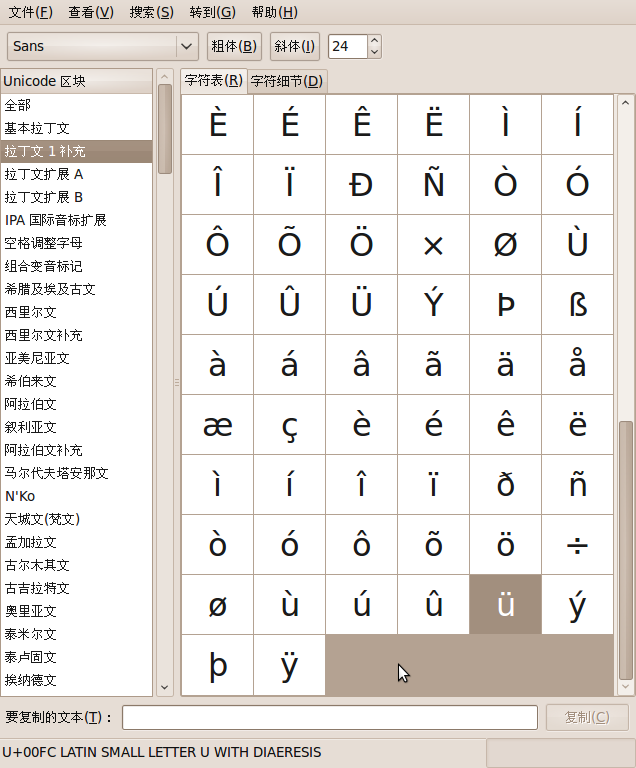
Task: Select character ß sharp s
Action: click(578, 305)
